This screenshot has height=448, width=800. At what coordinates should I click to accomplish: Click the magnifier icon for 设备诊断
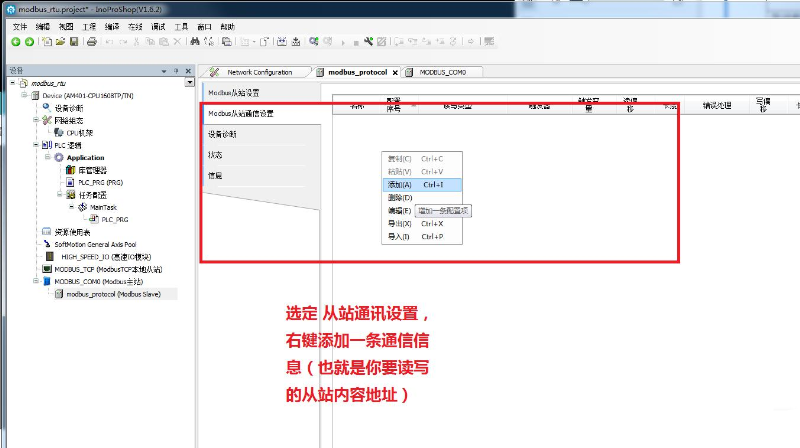pyautogui.click(x=47, y=108)
